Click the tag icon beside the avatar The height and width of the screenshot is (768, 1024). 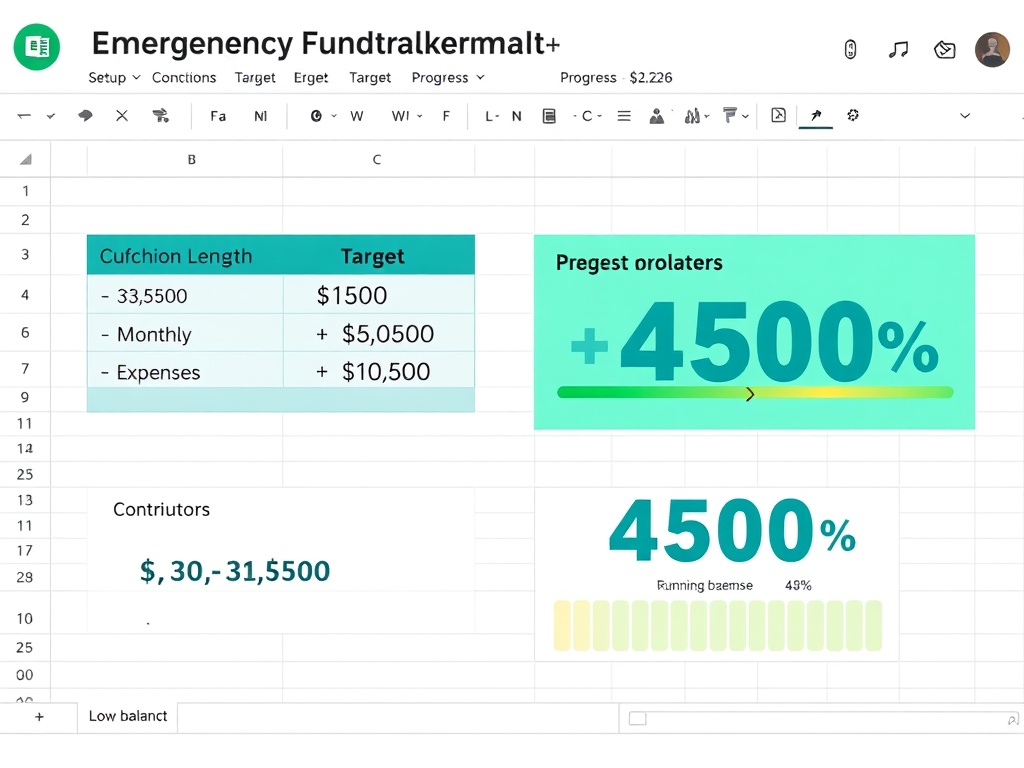coord(944,49)
